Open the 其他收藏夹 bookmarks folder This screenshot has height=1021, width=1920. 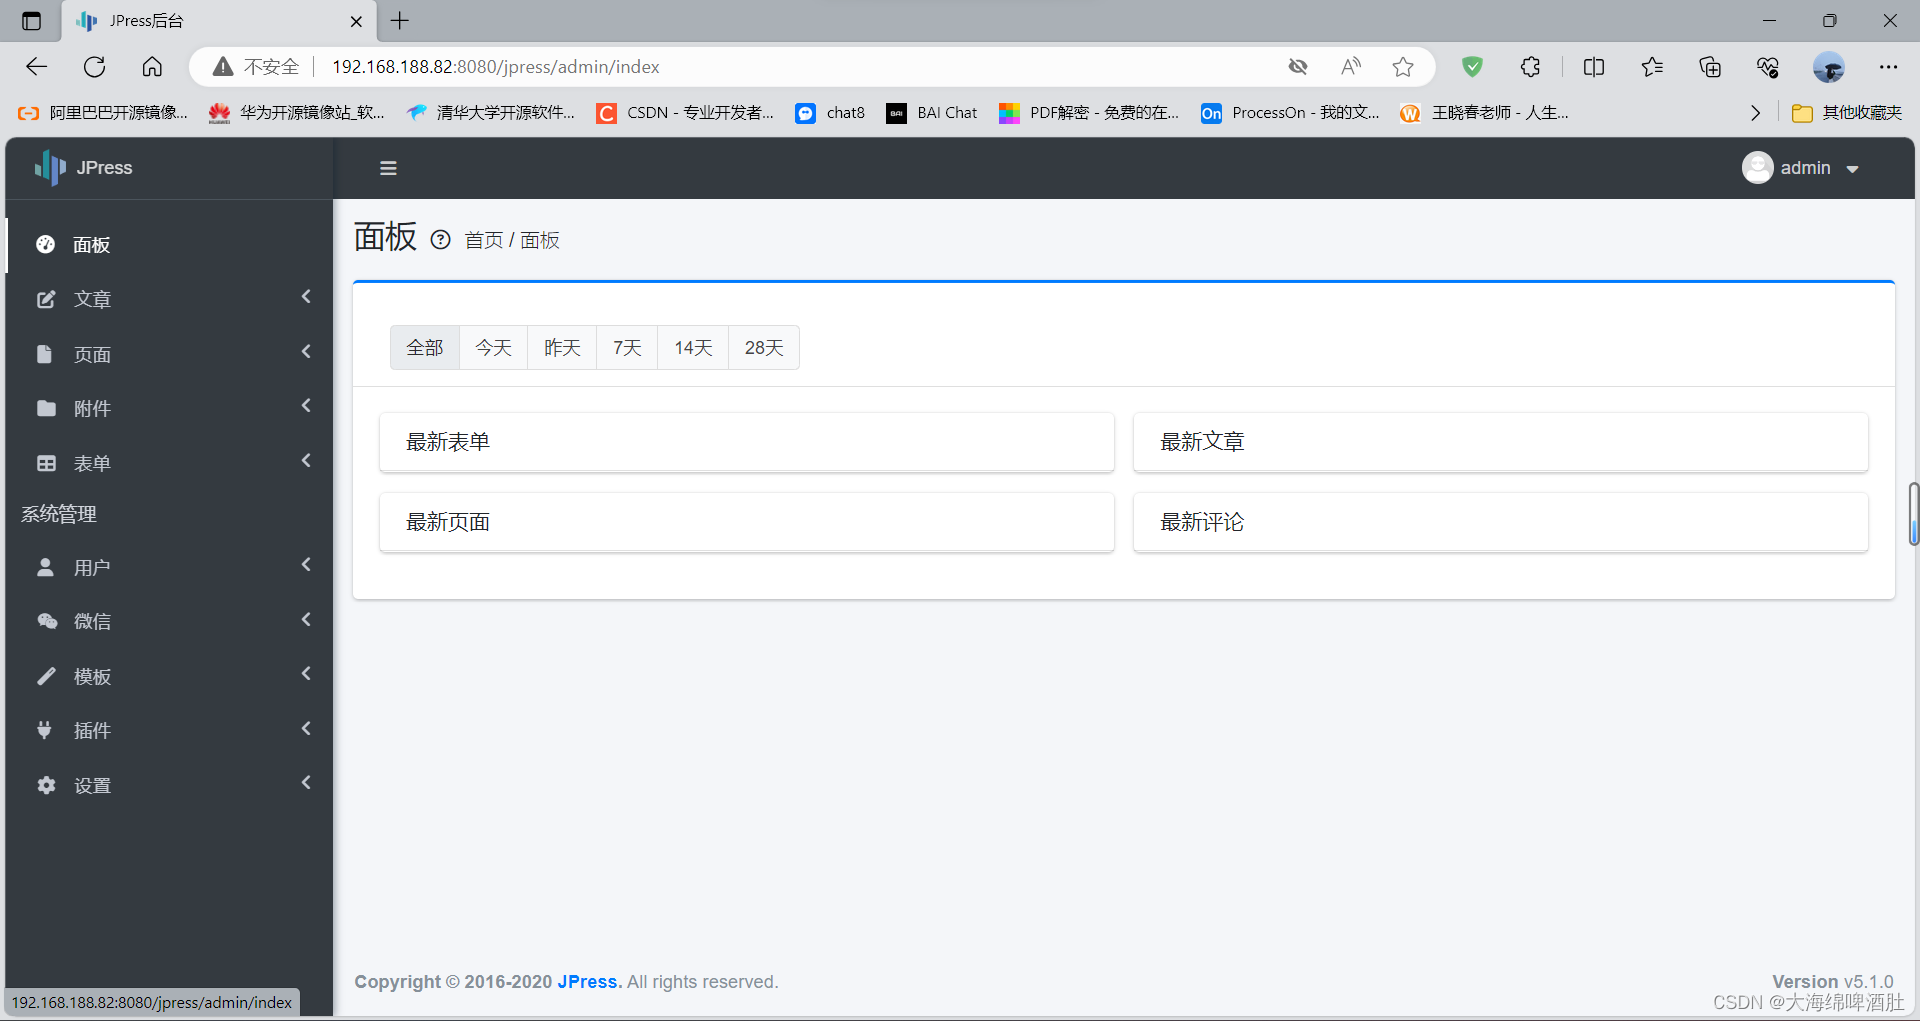click(x=1847, y=113)
